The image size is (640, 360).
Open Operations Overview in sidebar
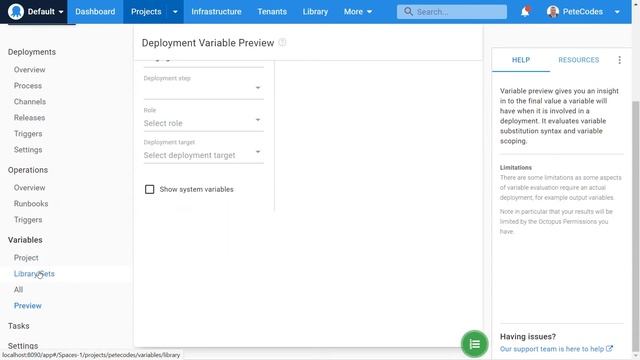coord(29,188)
